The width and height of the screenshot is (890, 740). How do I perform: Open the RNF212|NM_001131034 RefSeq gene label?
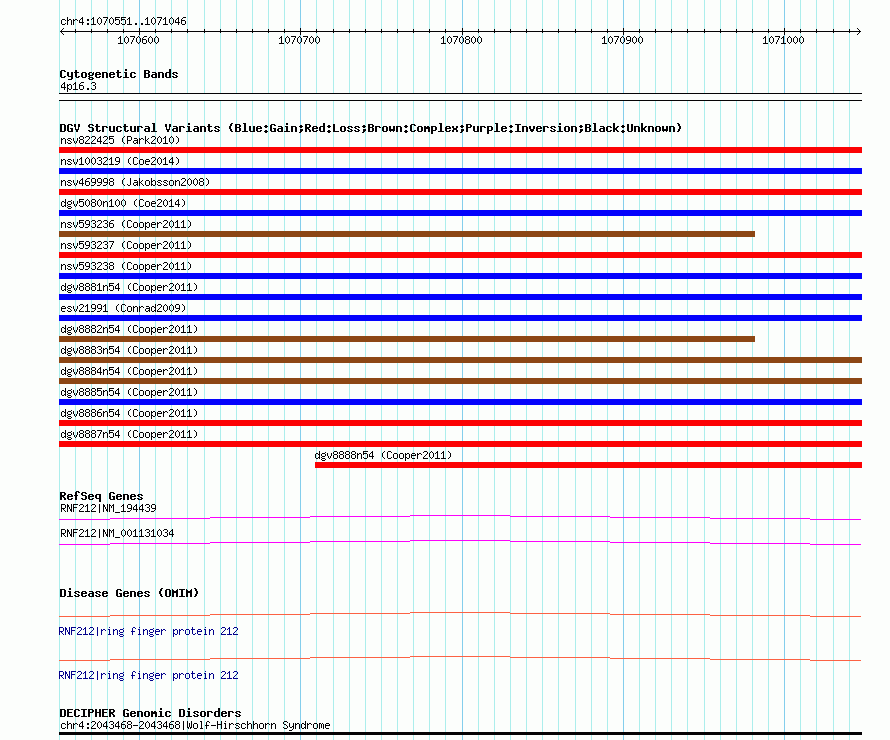tap(117, 533)
